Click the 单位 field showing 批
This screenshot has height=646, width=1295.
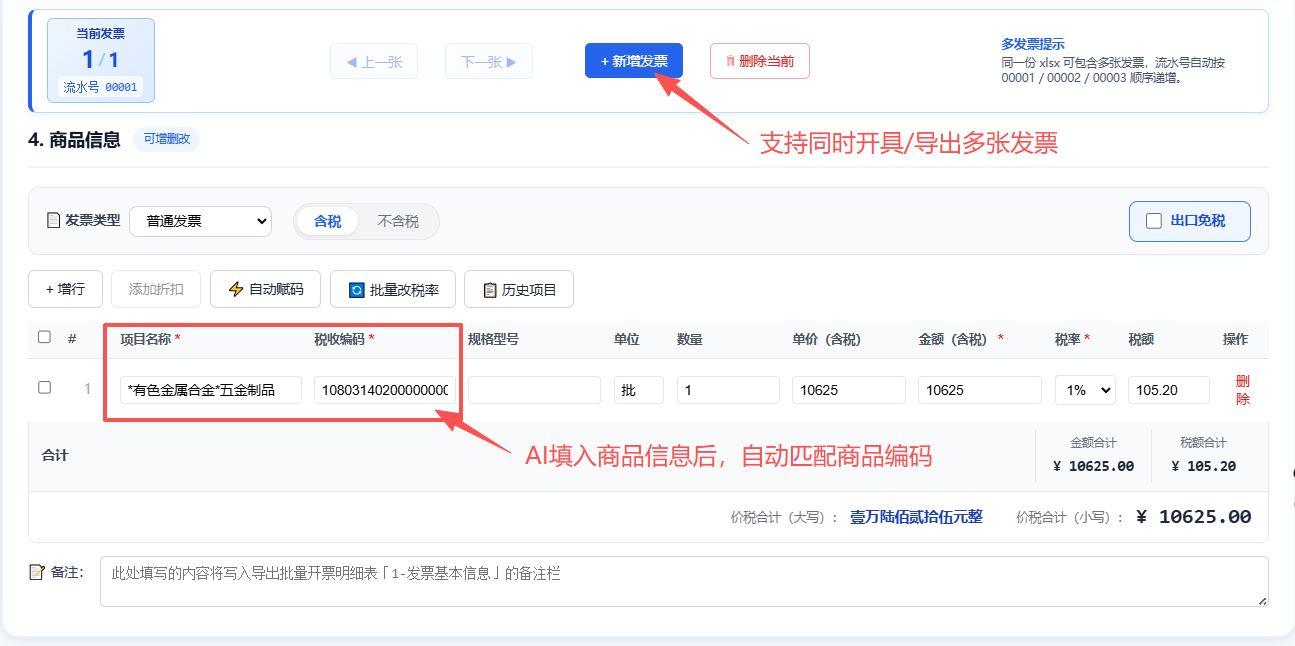point(639,390)
